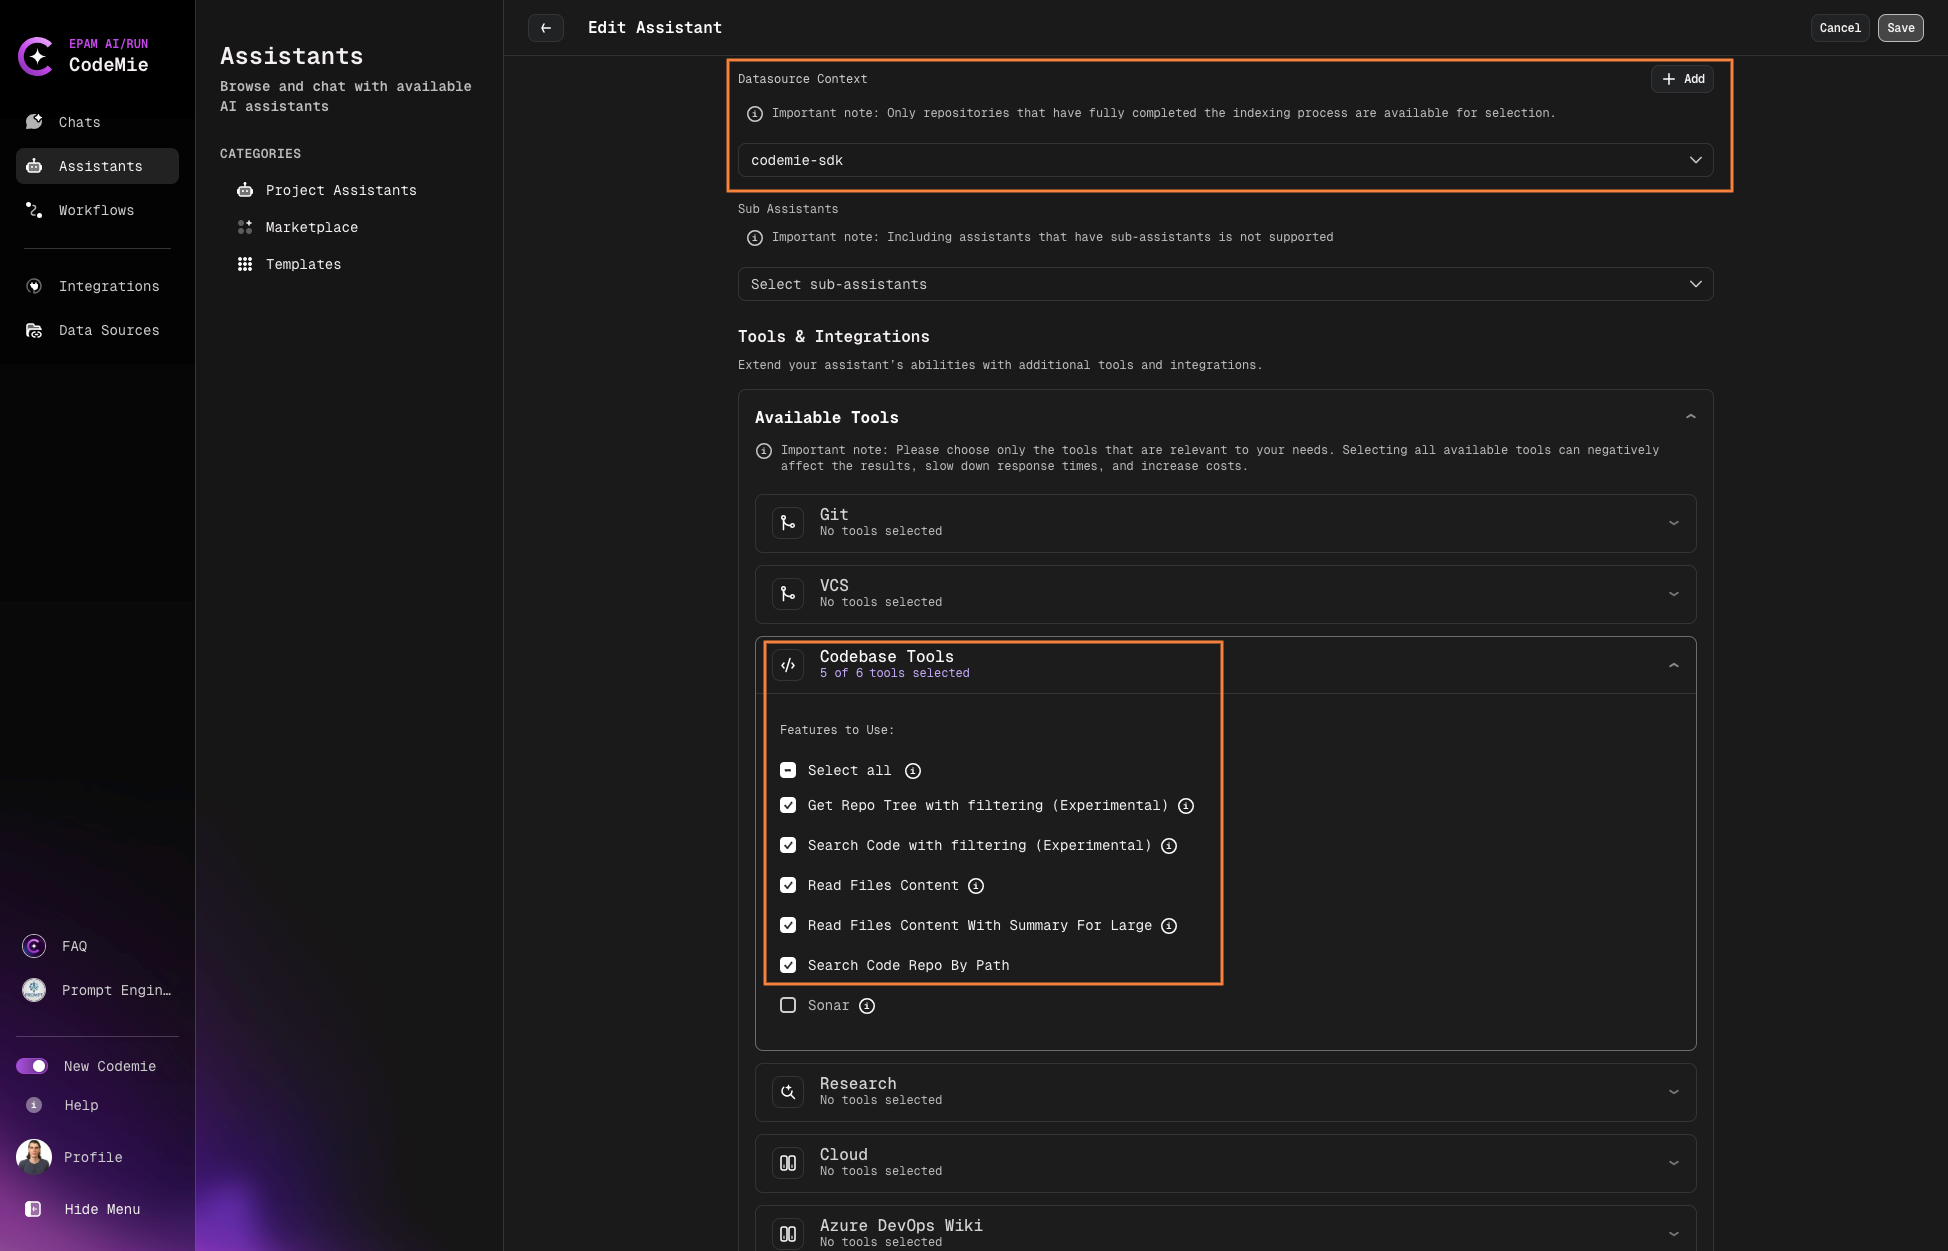Screen dimensions: 1948x1251
Task: Uncheck Read Files Content feature
Action: click(x=788, y=885)
